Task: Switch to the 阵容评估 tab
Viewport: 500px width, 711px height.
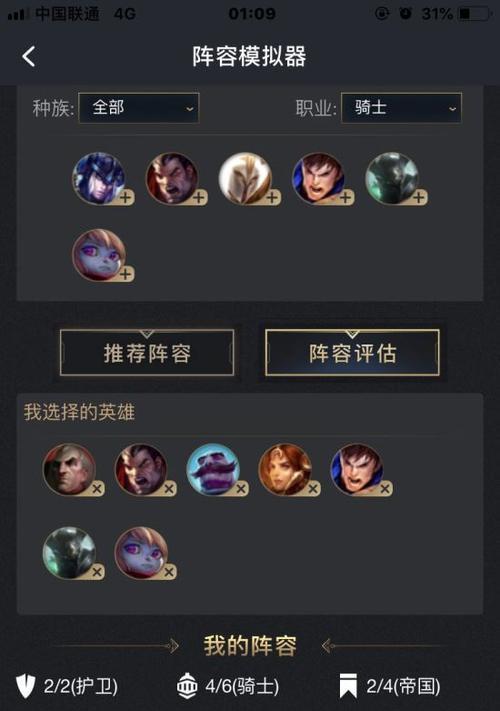Action: pos(352,353)
